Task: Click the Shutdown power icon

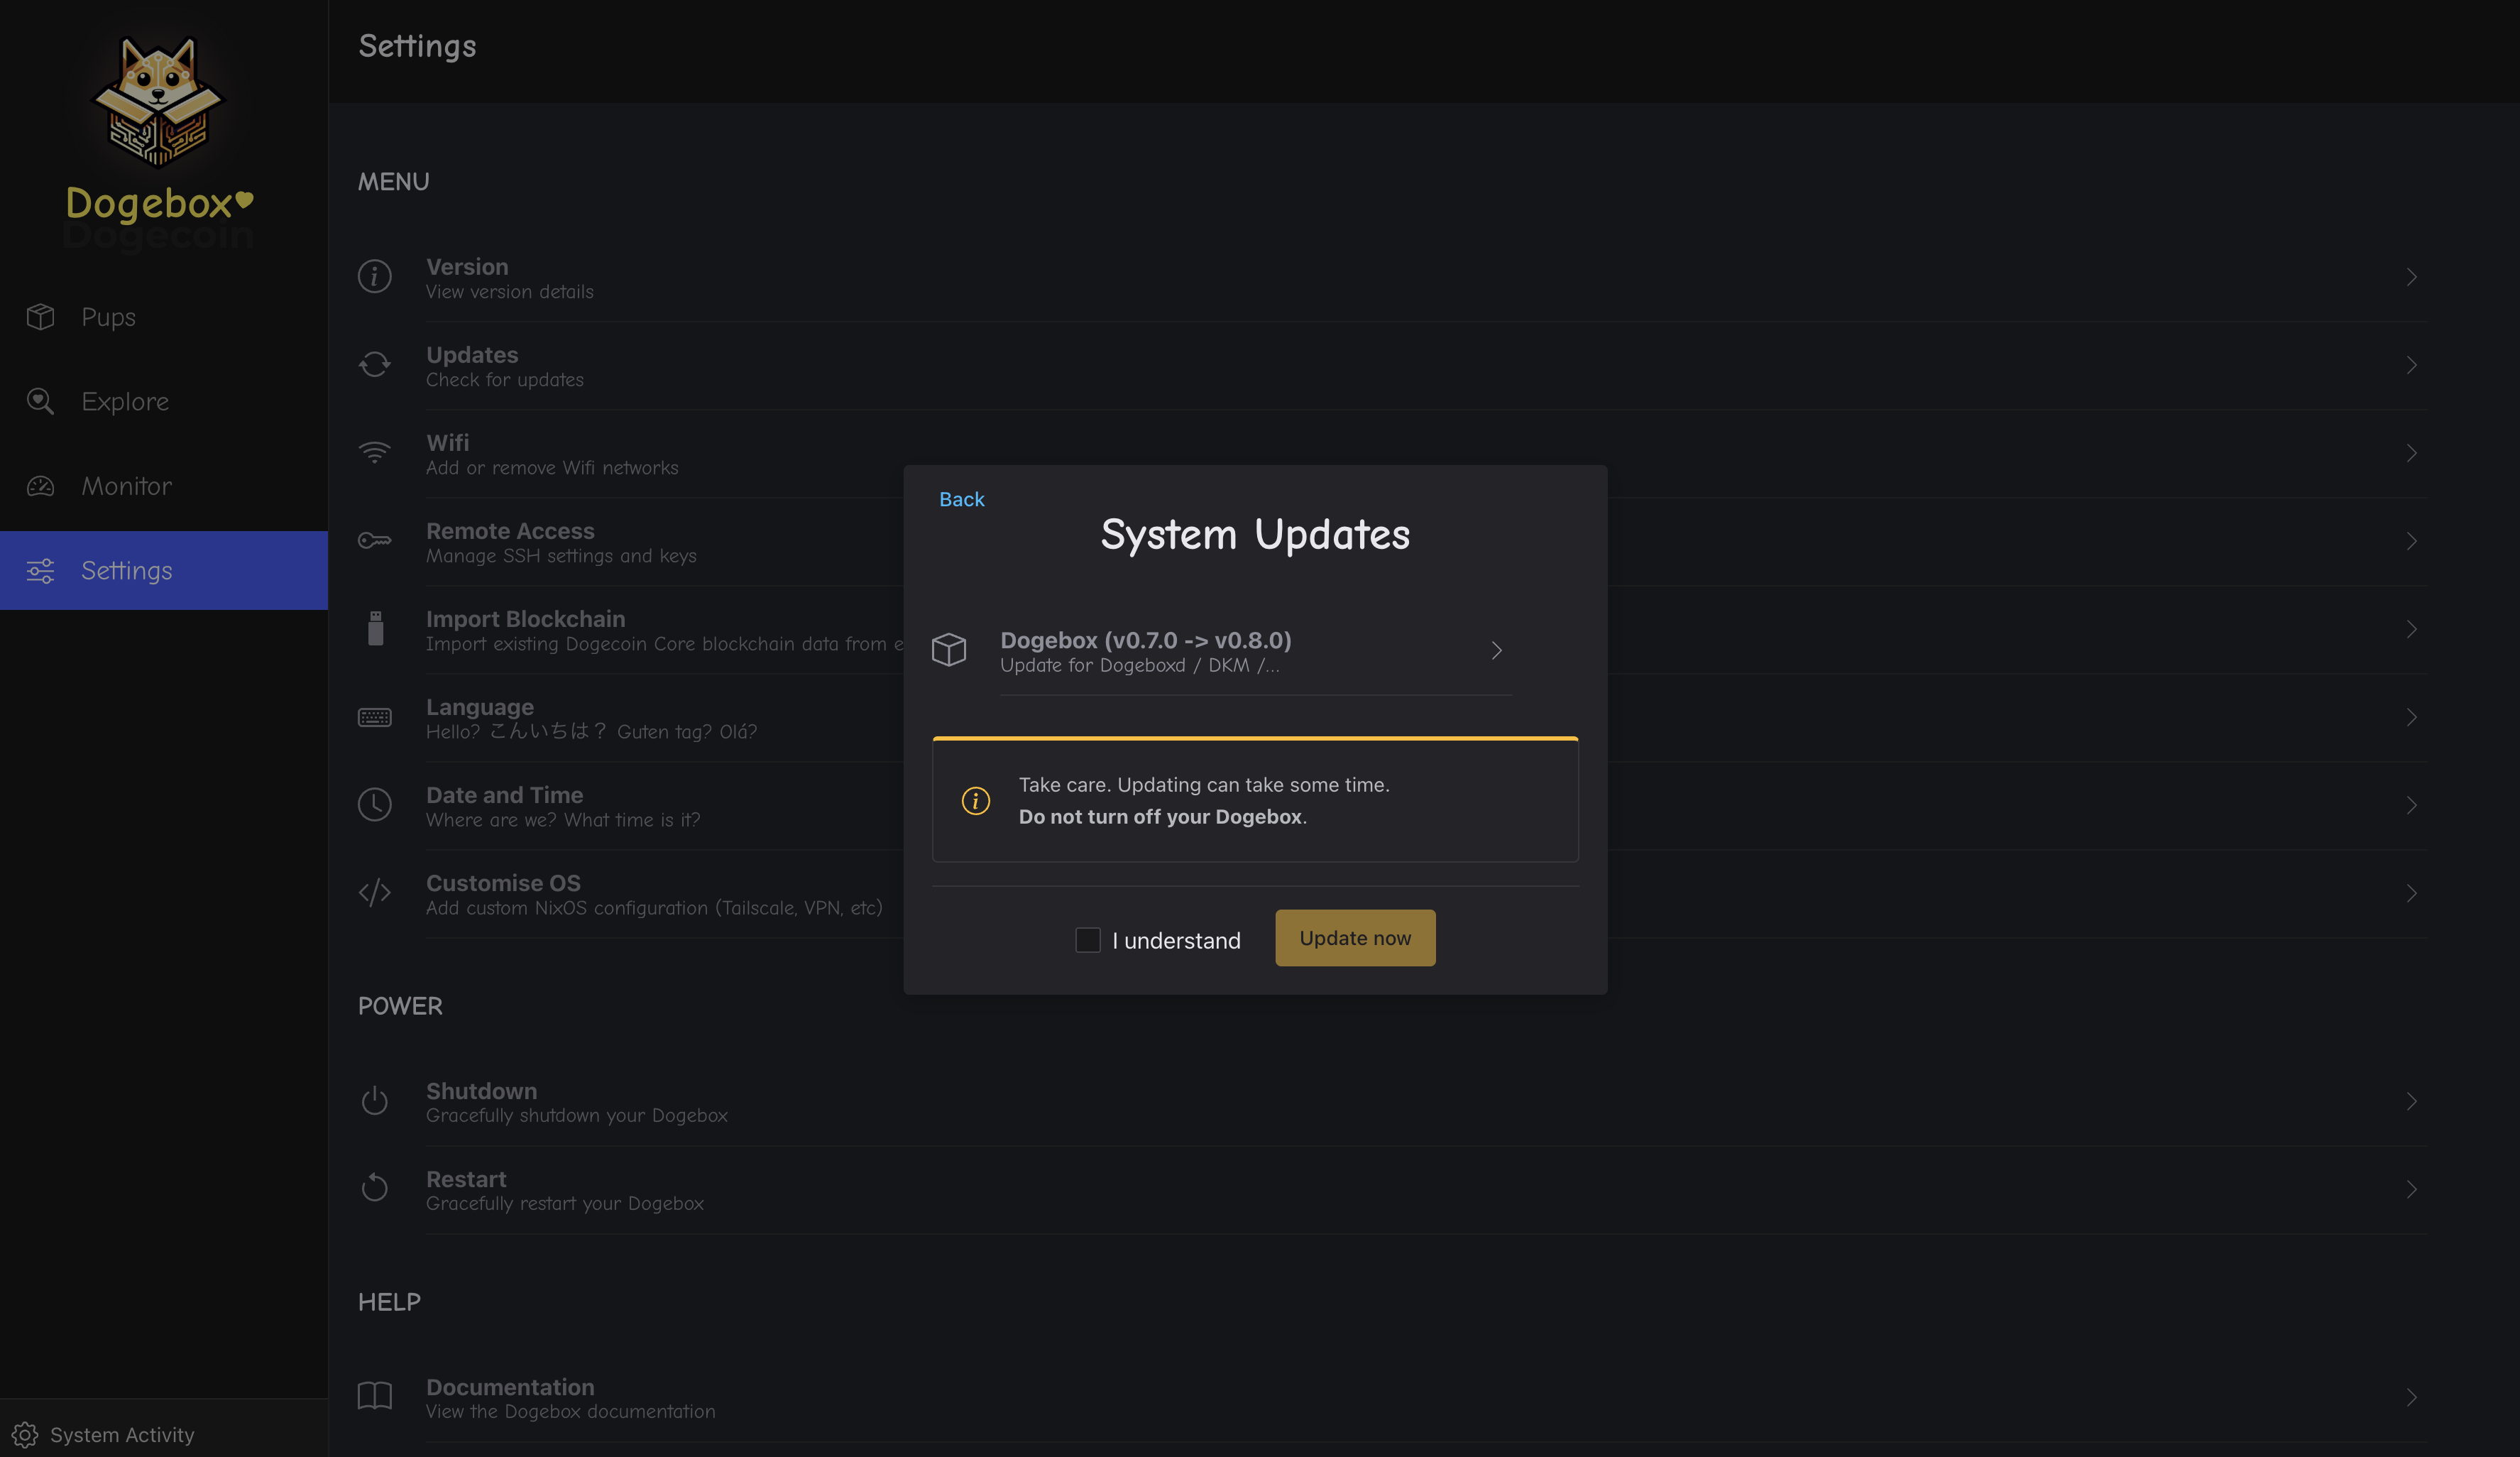Action: click(x=374, y=1101)
